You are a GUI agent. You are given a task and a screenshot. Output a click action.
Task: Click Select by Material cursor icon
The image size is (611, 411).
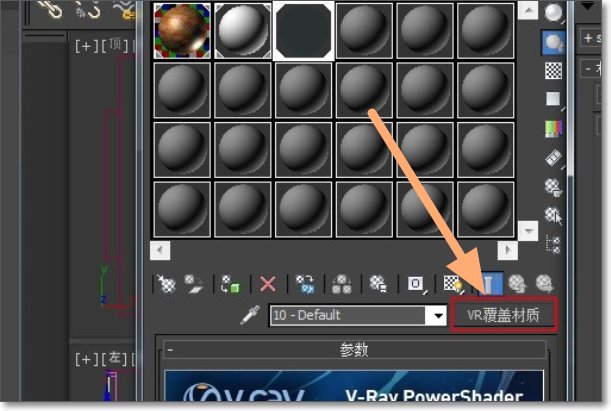[553, 215]
